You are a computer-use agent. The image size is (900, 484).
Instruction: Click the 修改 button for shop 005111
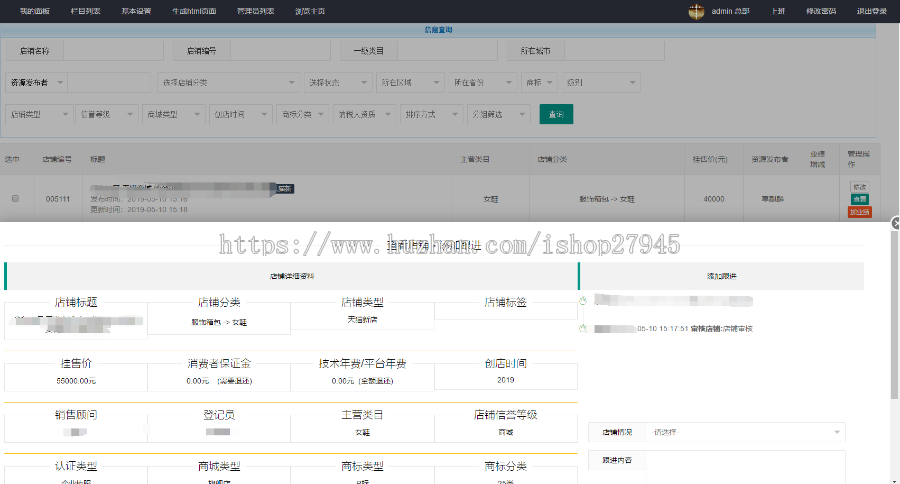[x=859, y=187]
